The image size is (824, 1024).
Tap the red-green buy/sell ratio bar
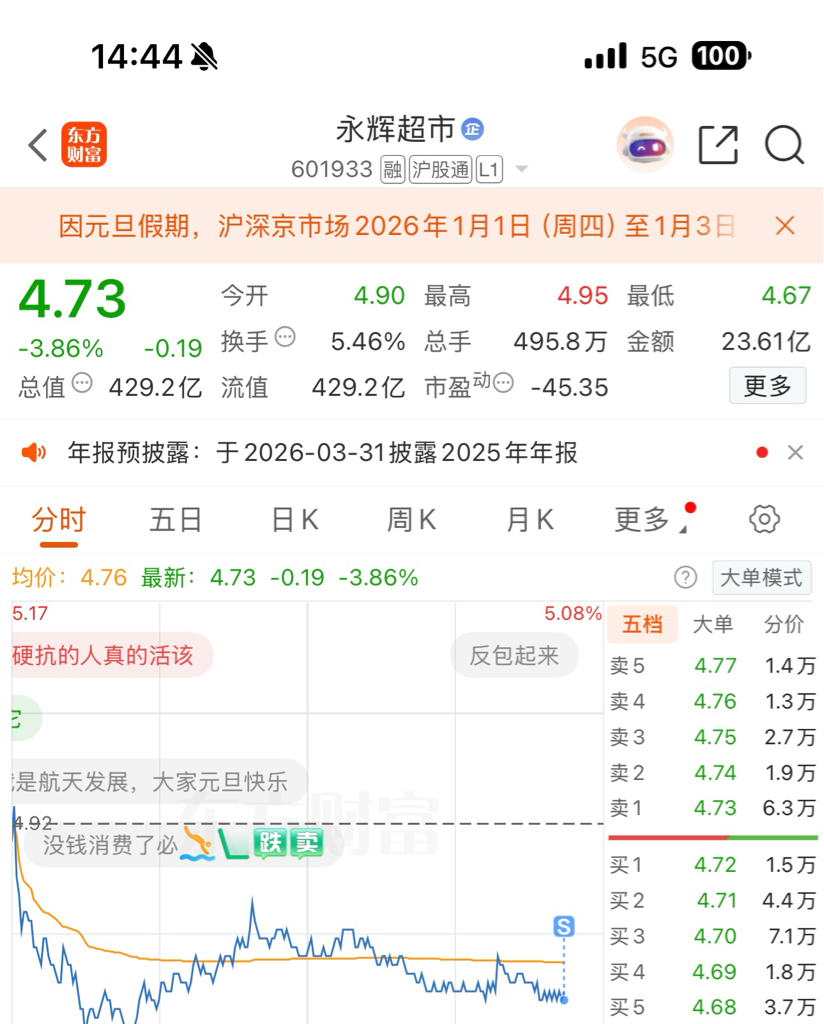coord(712,837)
